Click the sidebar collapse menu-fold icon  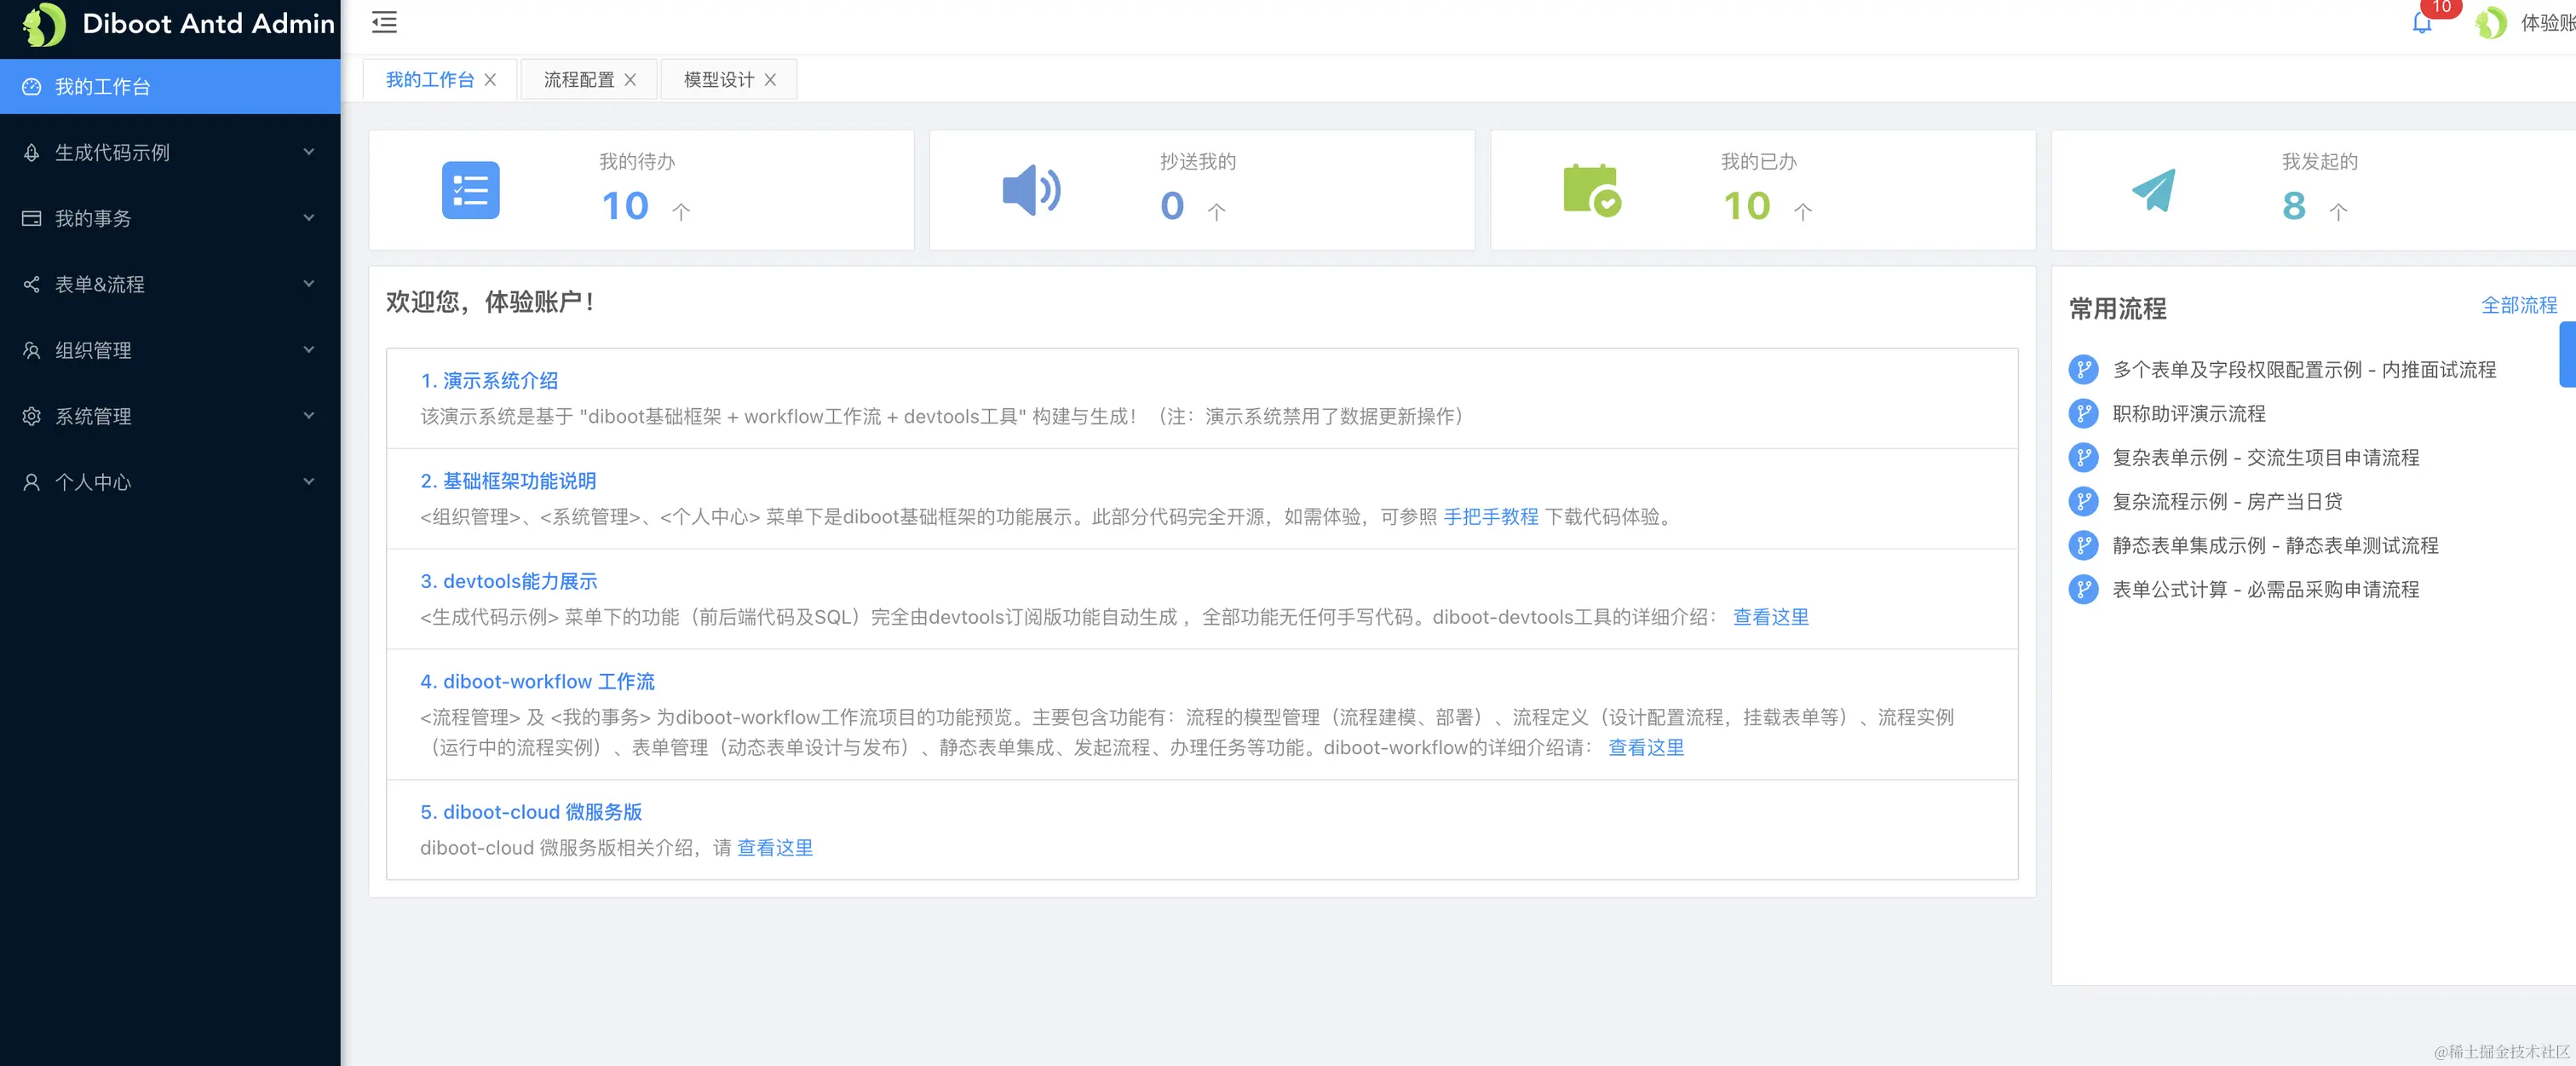click(x=384, y=22)
